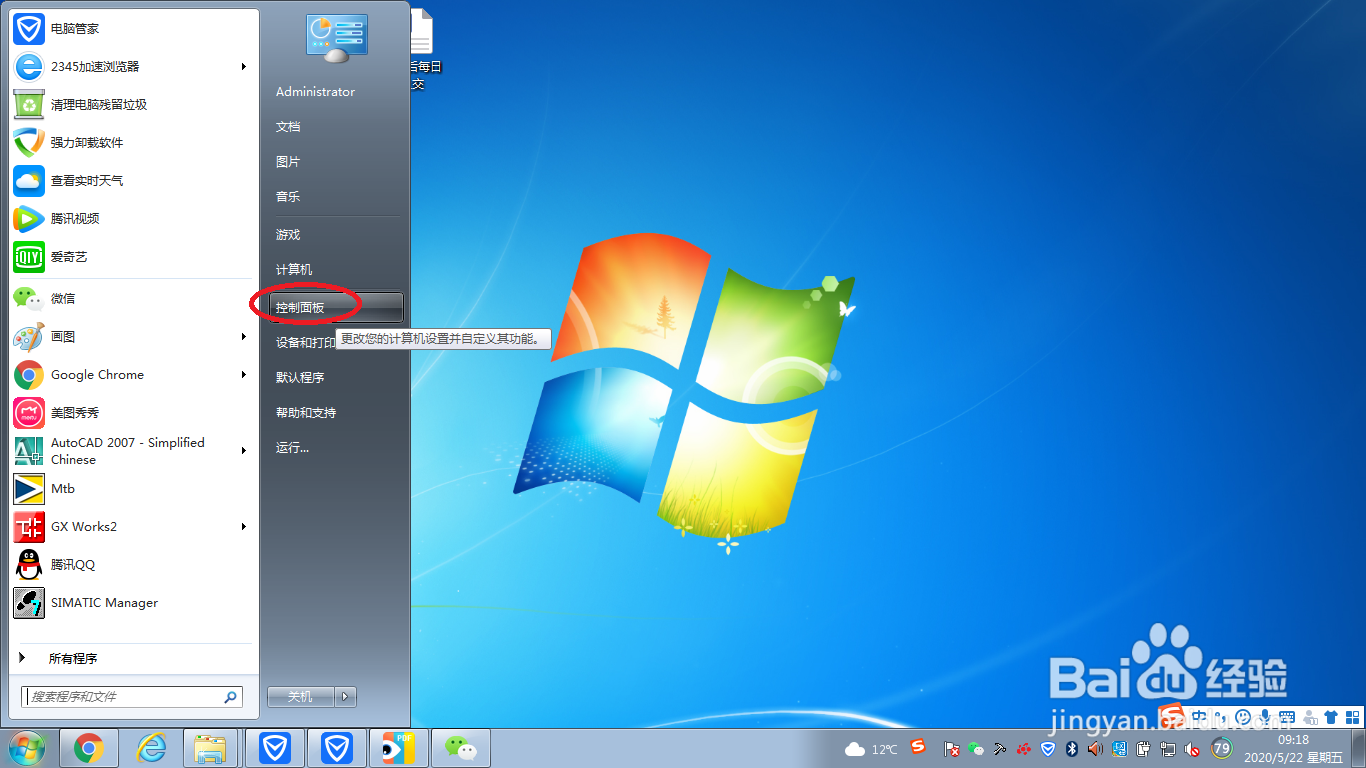The height and width of the screenshot is (768, 1366).
Task: Expand AutoCAD 2007 jump list arrow
Action: click(243, 450)
